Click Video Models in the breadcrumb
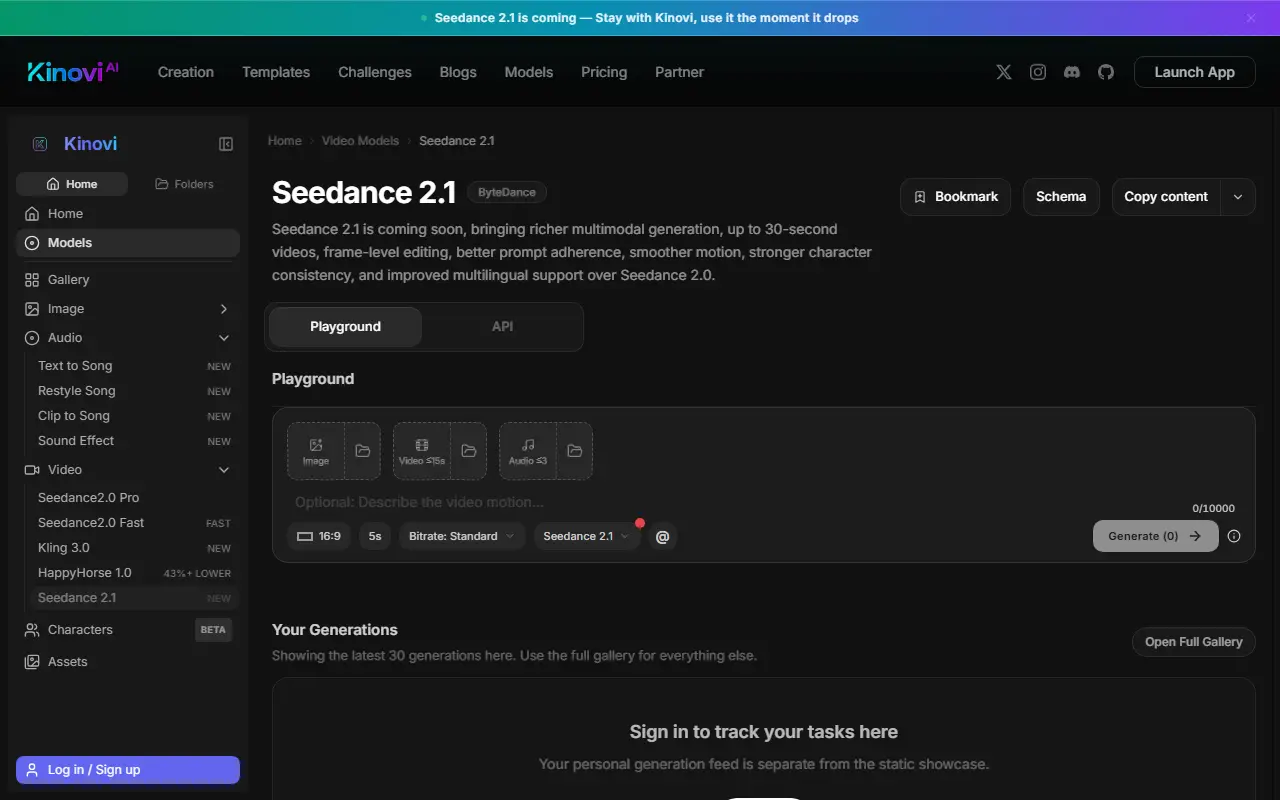The image size is (1280, 800). 360,141
